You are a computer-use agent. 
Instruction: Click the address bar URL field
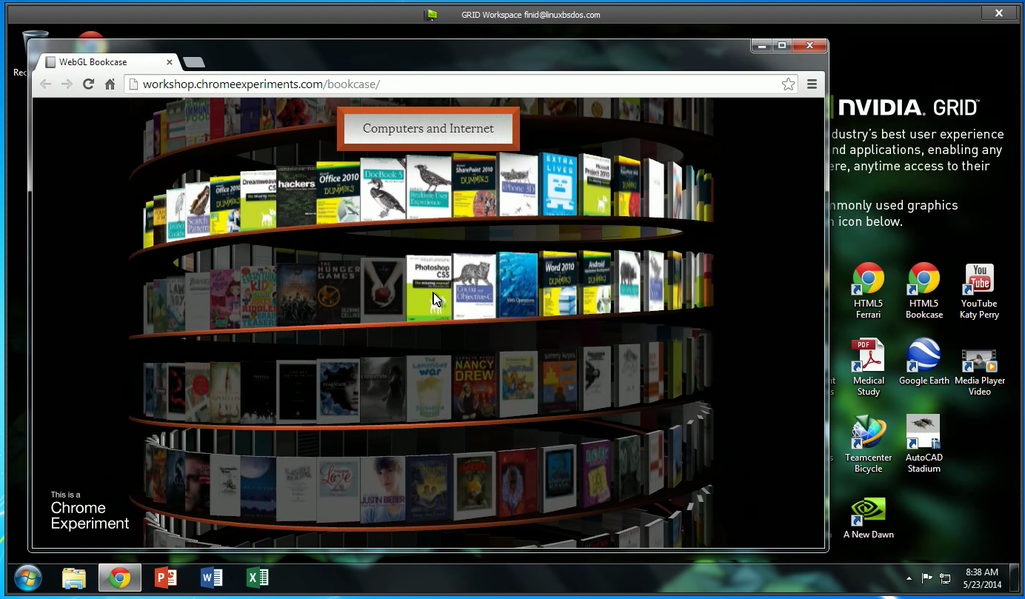(300, 84)
